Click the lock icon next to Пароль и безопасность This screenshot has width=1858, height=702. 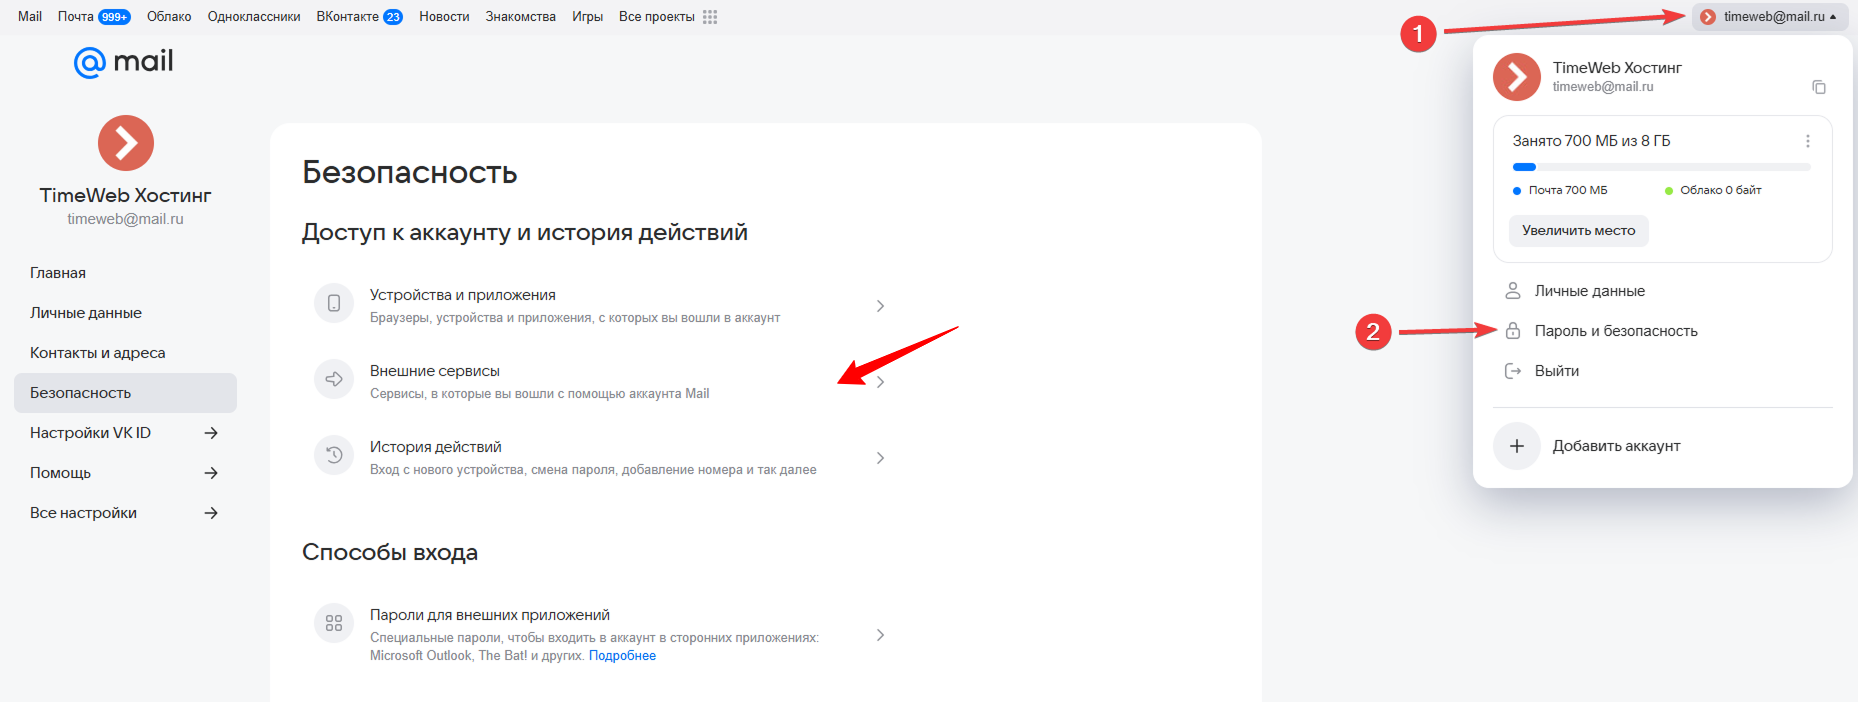pyautogui.click(x=1513, y=331)
